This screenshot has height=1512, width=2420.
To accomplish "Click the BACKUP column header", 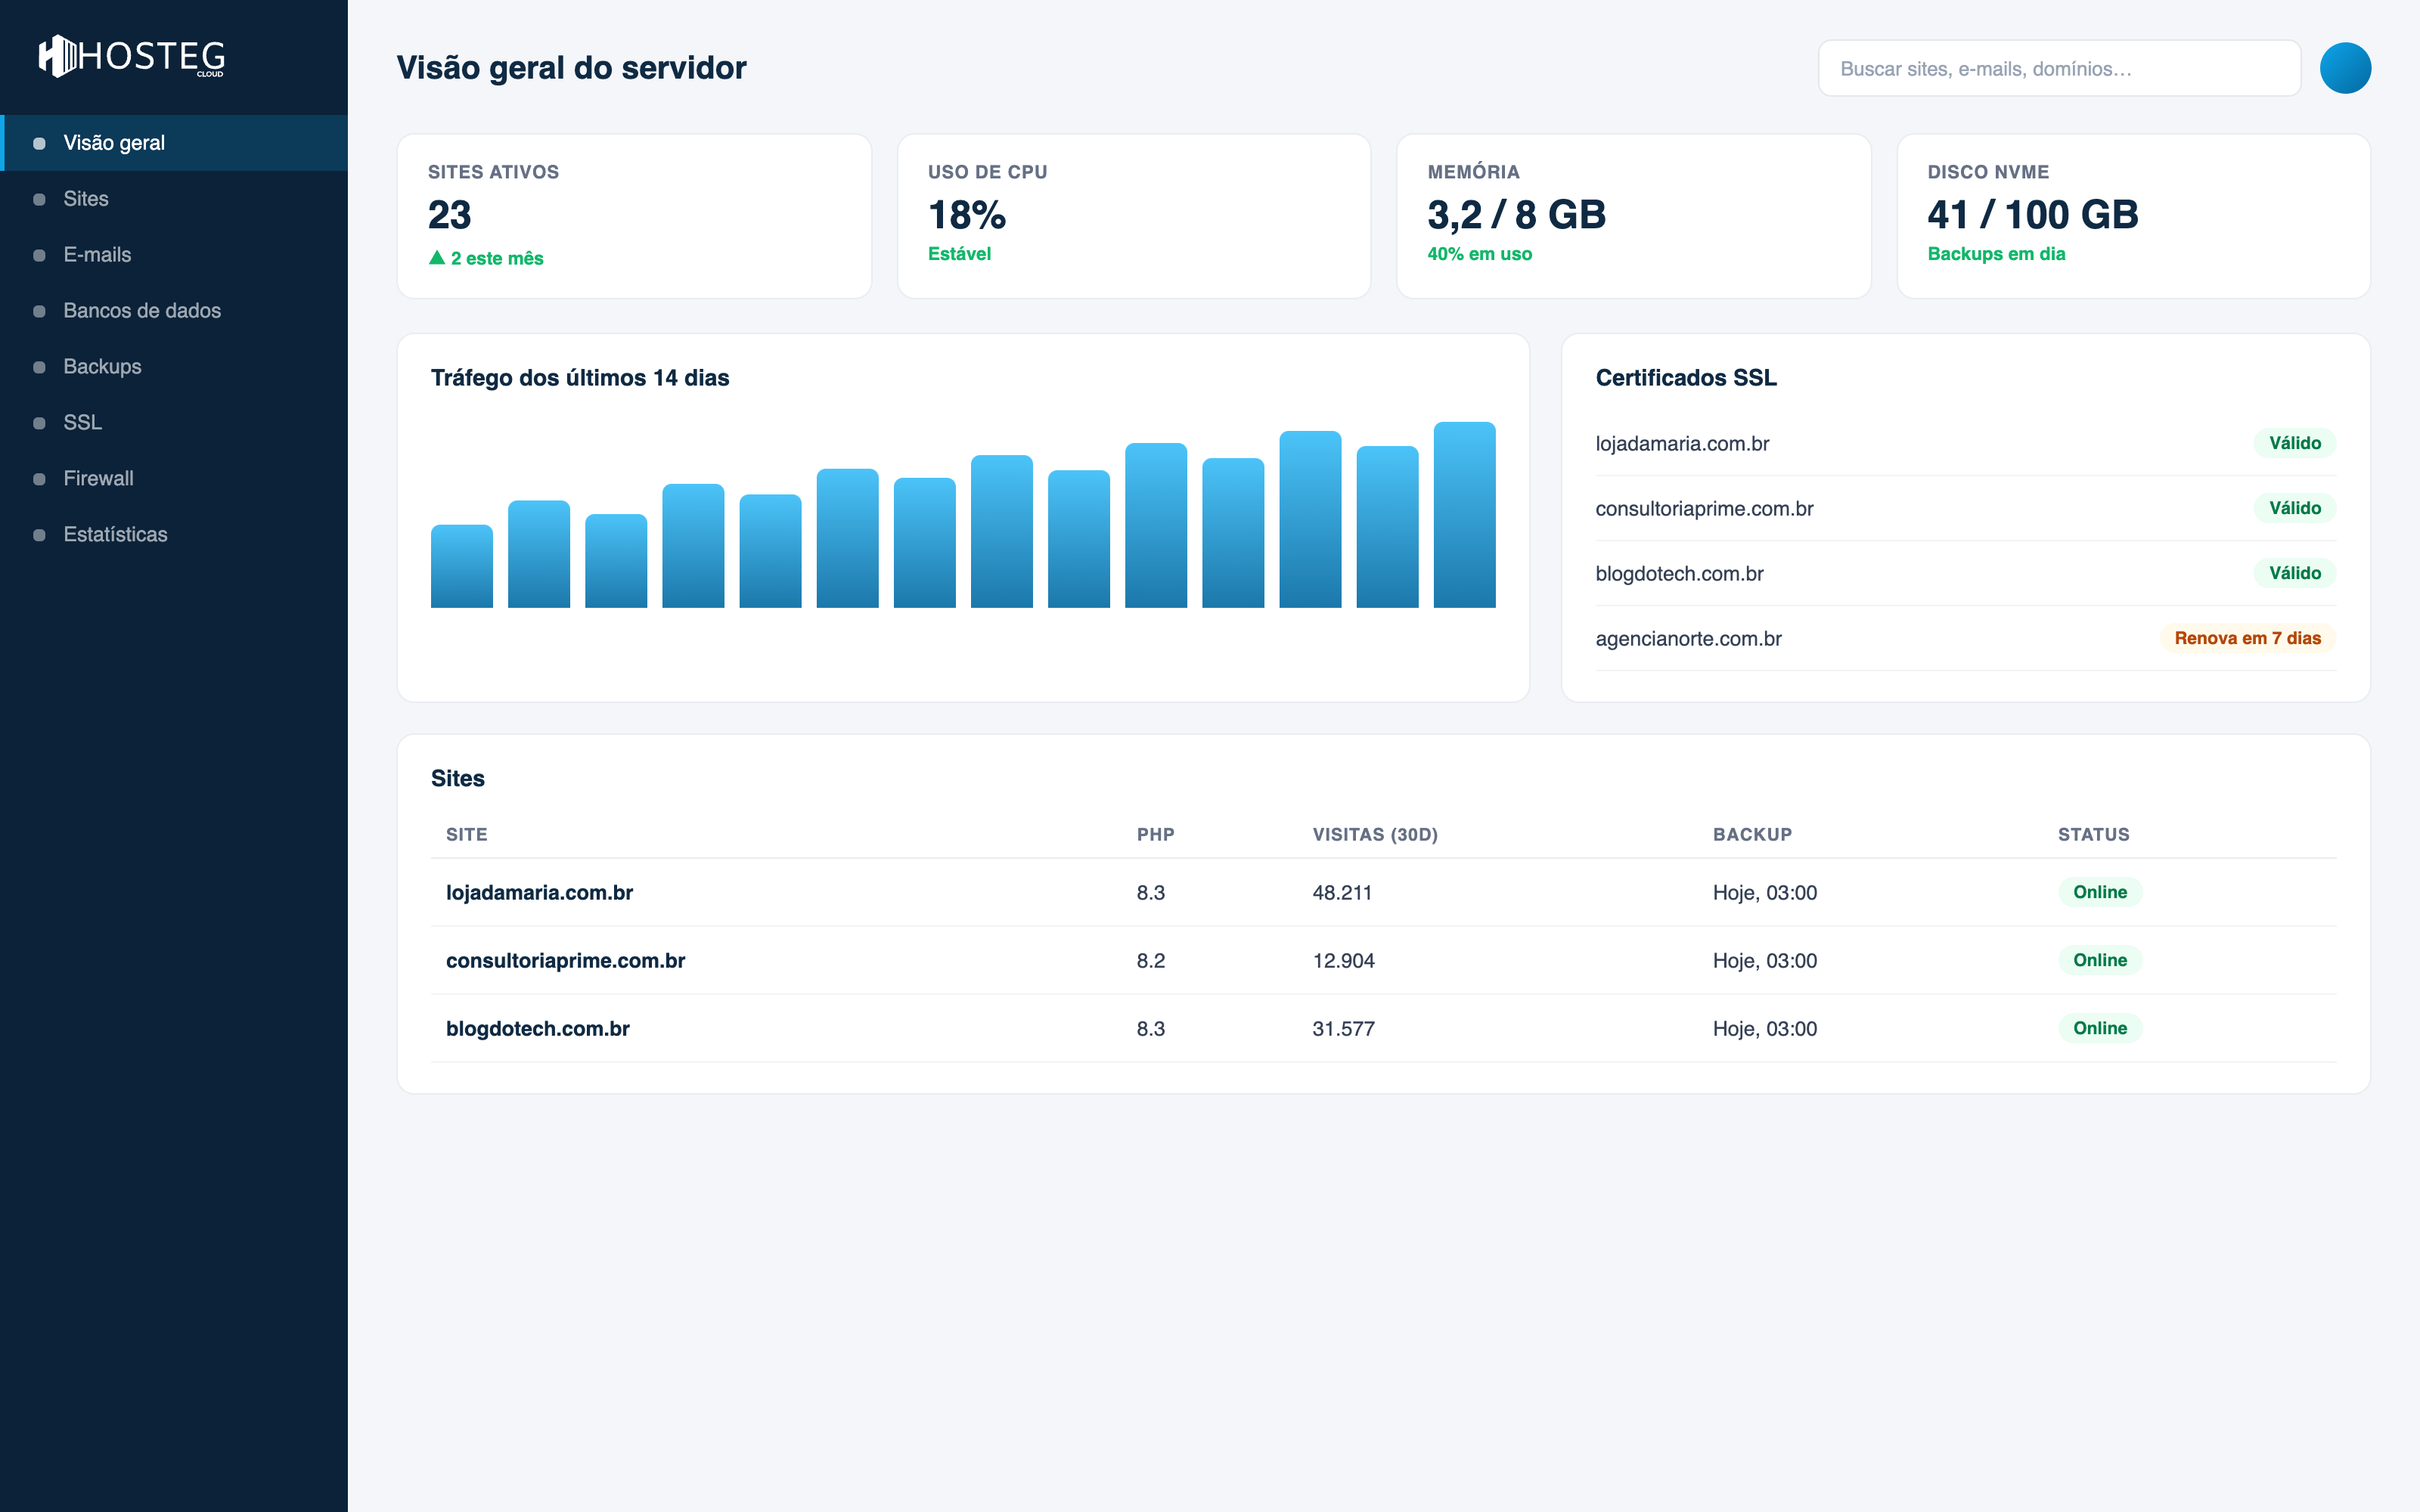I will tap(1752, 835).
